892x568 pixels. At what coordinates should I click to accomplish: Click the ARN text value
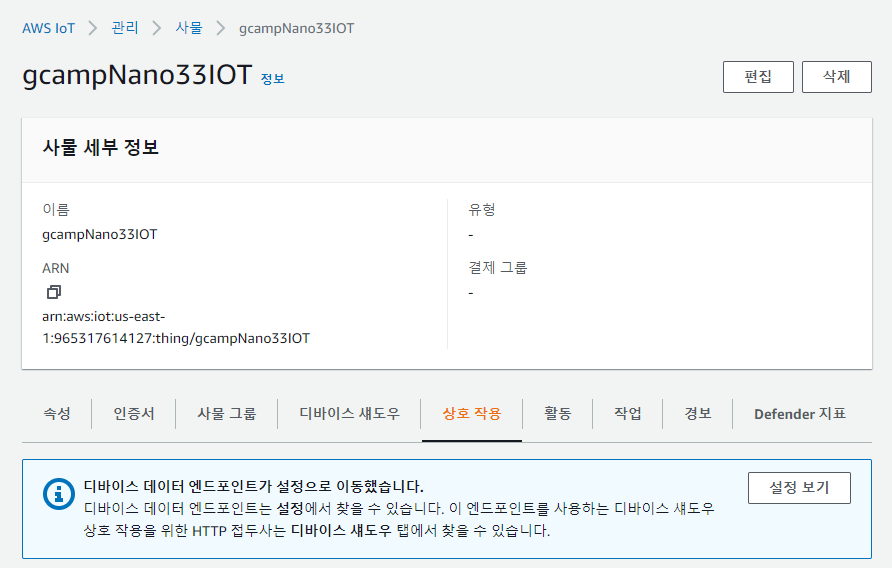pos(176,327)
